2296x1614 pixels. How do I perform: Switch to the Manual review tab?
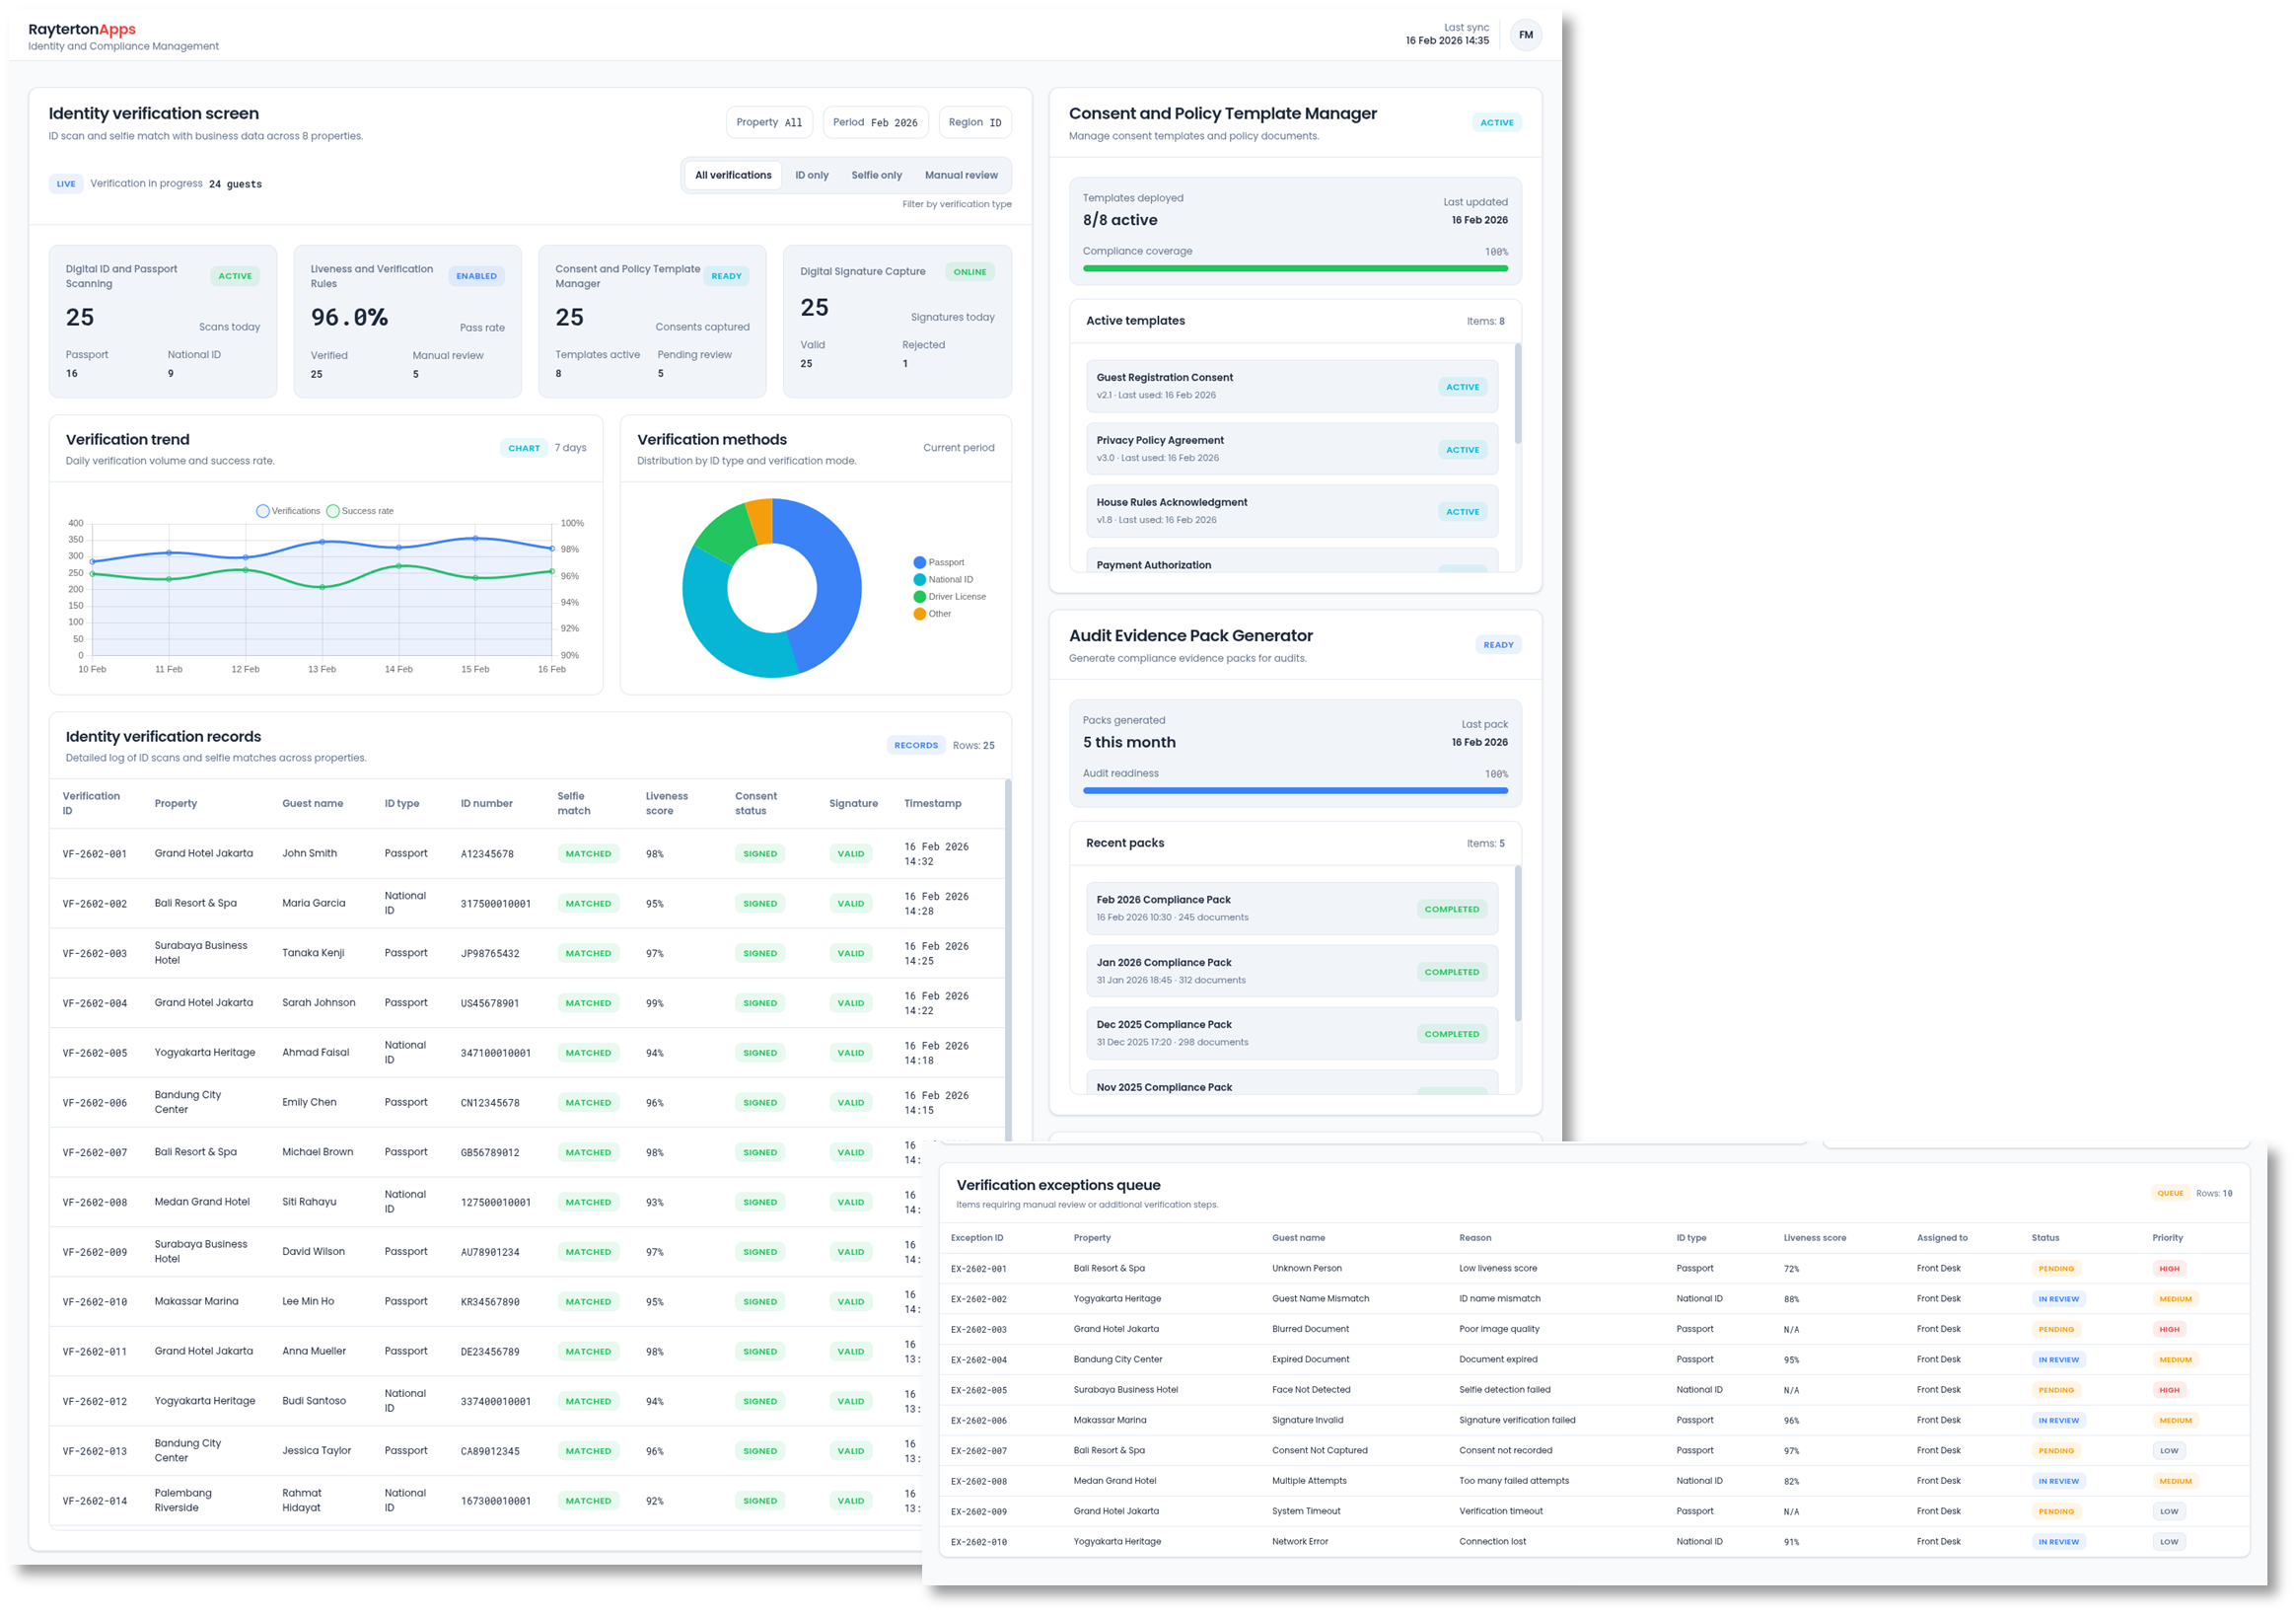click(960, 174)
